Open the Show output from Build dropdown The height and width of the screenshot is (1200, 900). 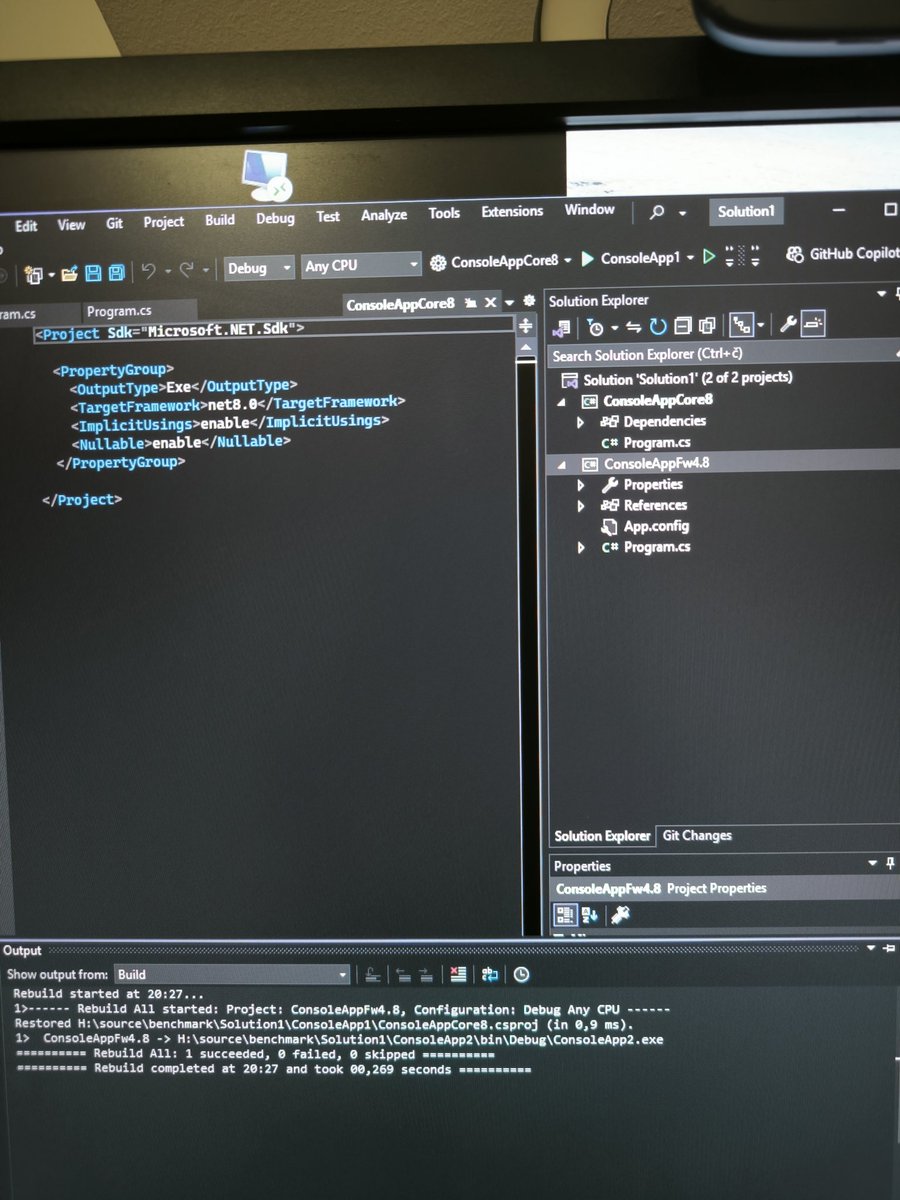click(232, 974)
